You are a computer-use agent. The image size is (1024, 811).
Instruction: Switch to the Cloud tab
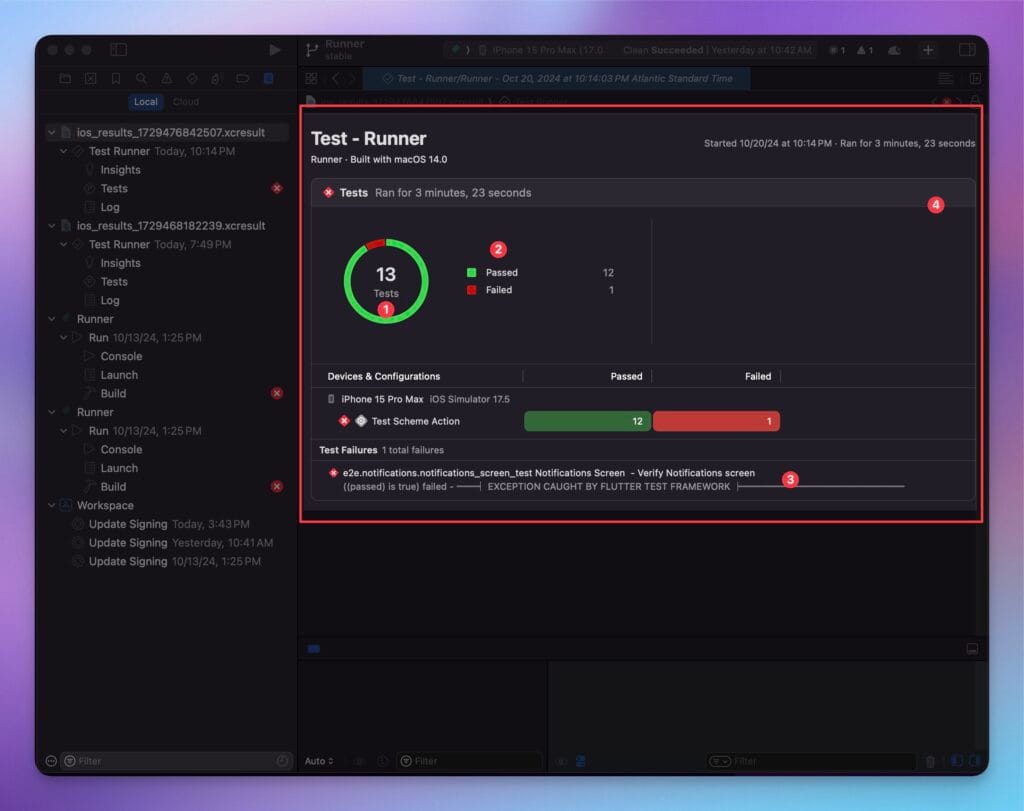[x=186, y=101]
